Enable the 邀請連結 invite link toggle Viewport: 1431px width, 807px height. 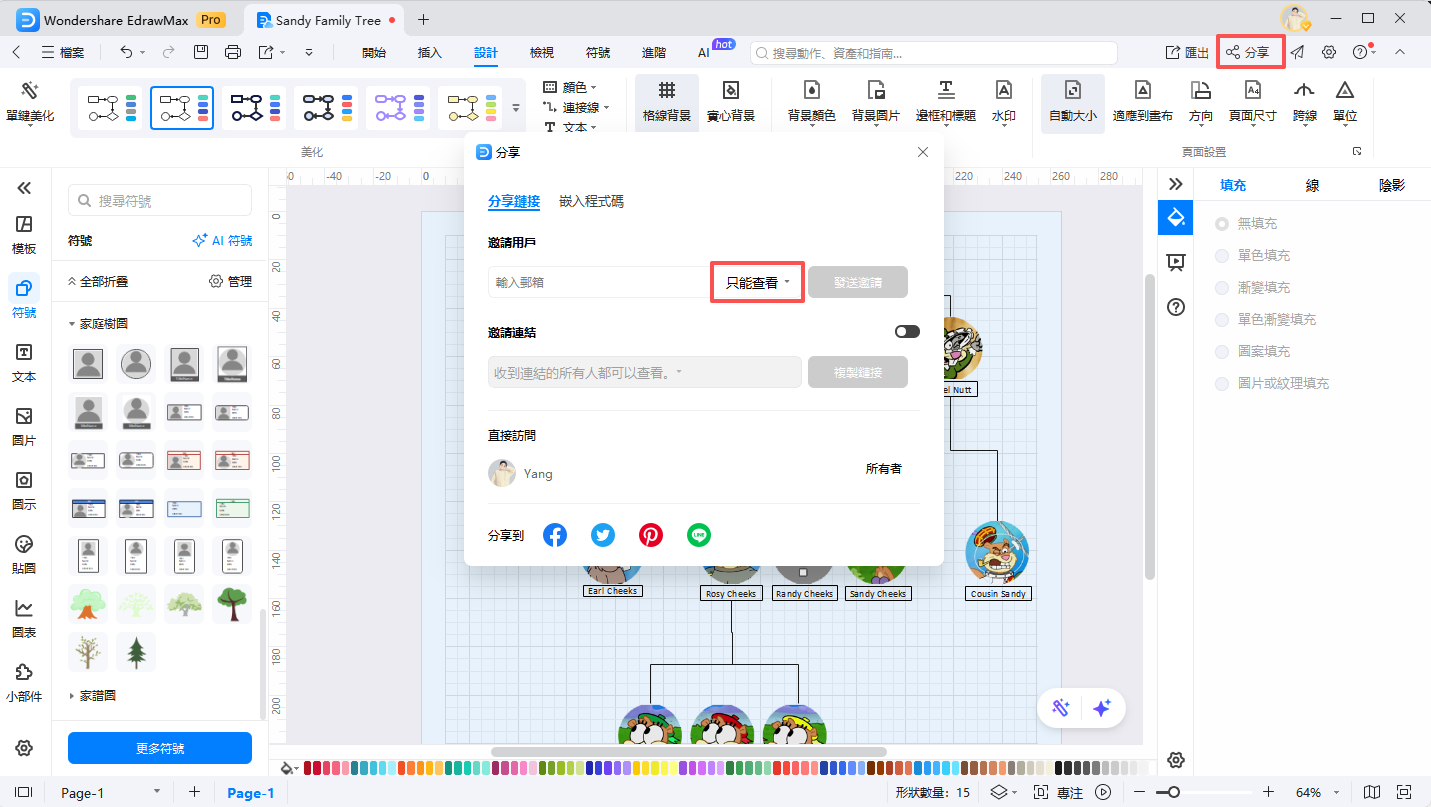pos(907,330)
